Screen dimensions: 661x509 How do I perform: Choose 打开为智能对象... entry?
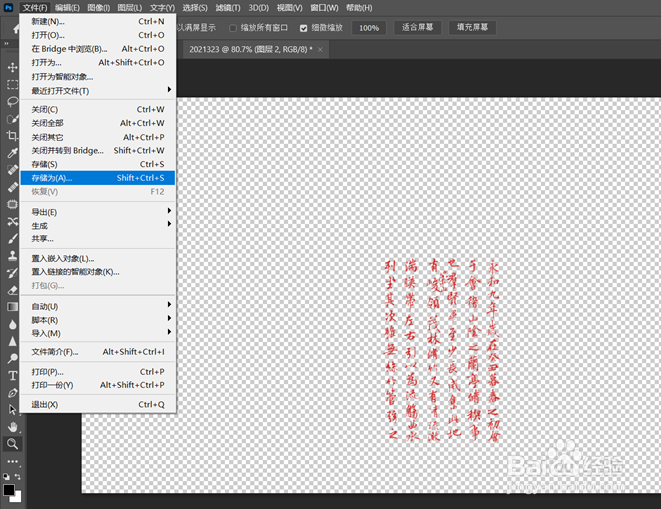click(x=98, y=77)
